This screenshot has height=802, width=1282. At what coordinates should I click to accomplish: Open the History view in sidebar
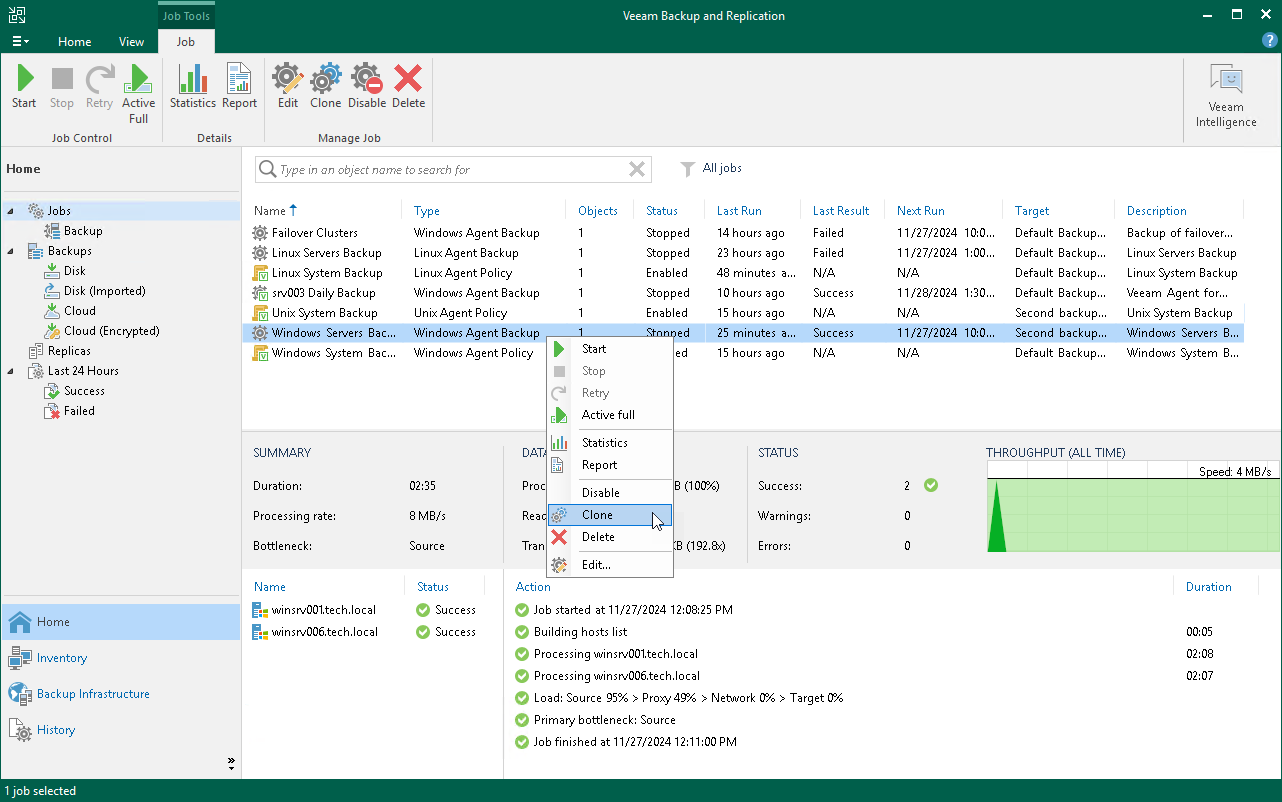click(x=54, y=729)
